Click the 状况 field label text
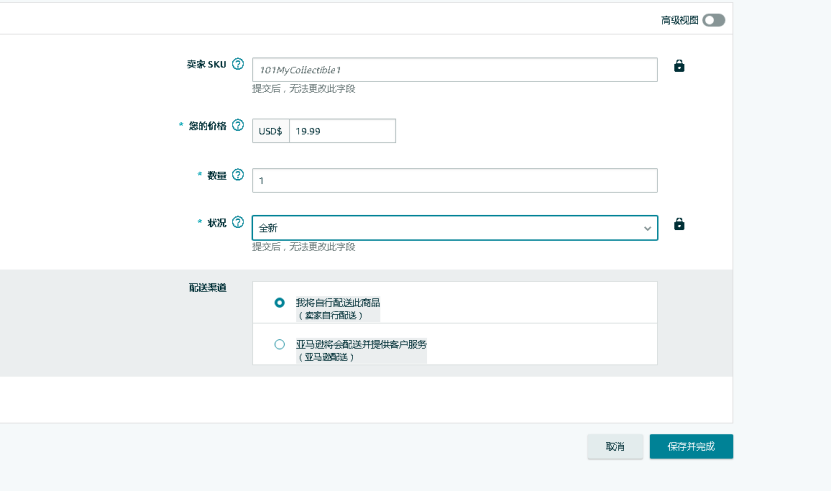The image size is (831, 491). [217, 223]
